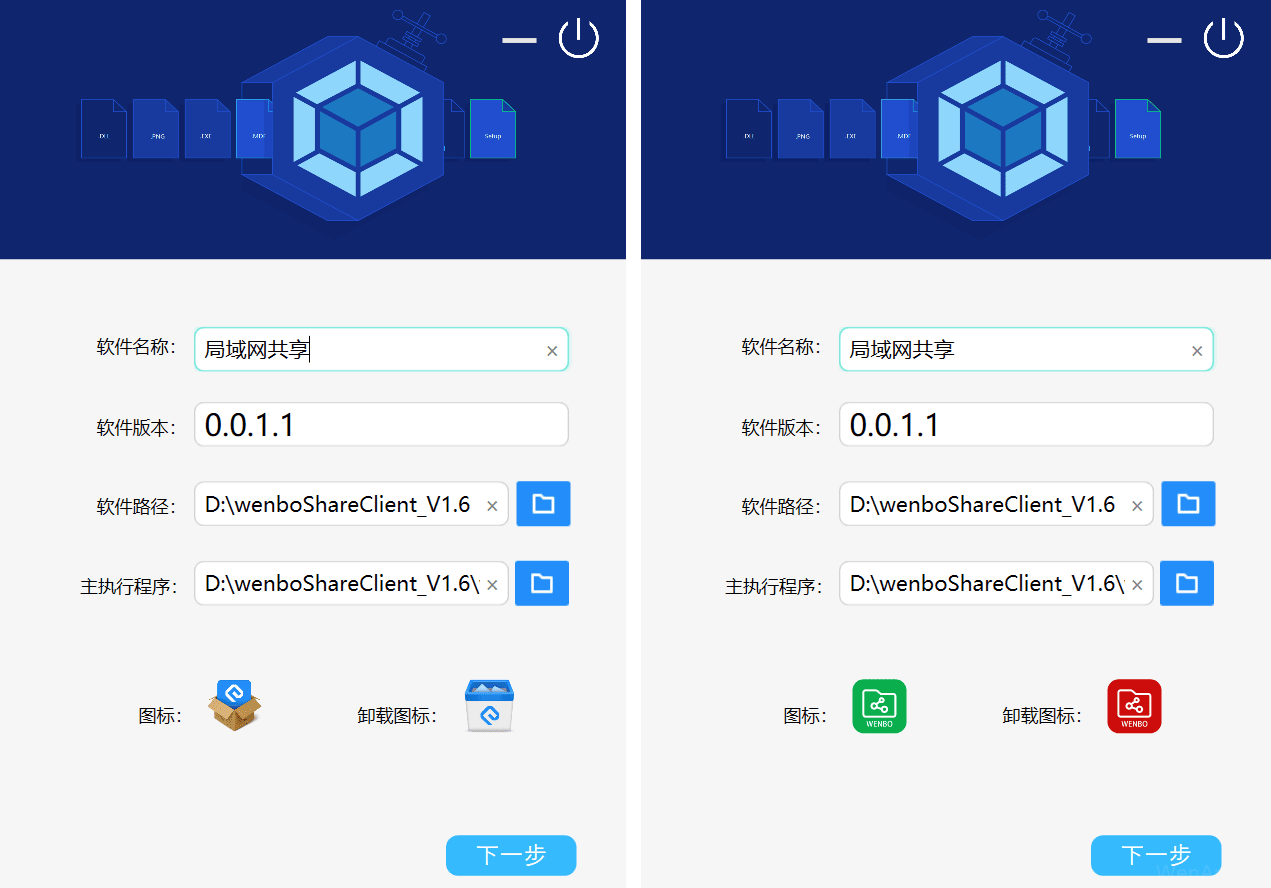Click the blue bin uninstall icon

click(489, 706)
